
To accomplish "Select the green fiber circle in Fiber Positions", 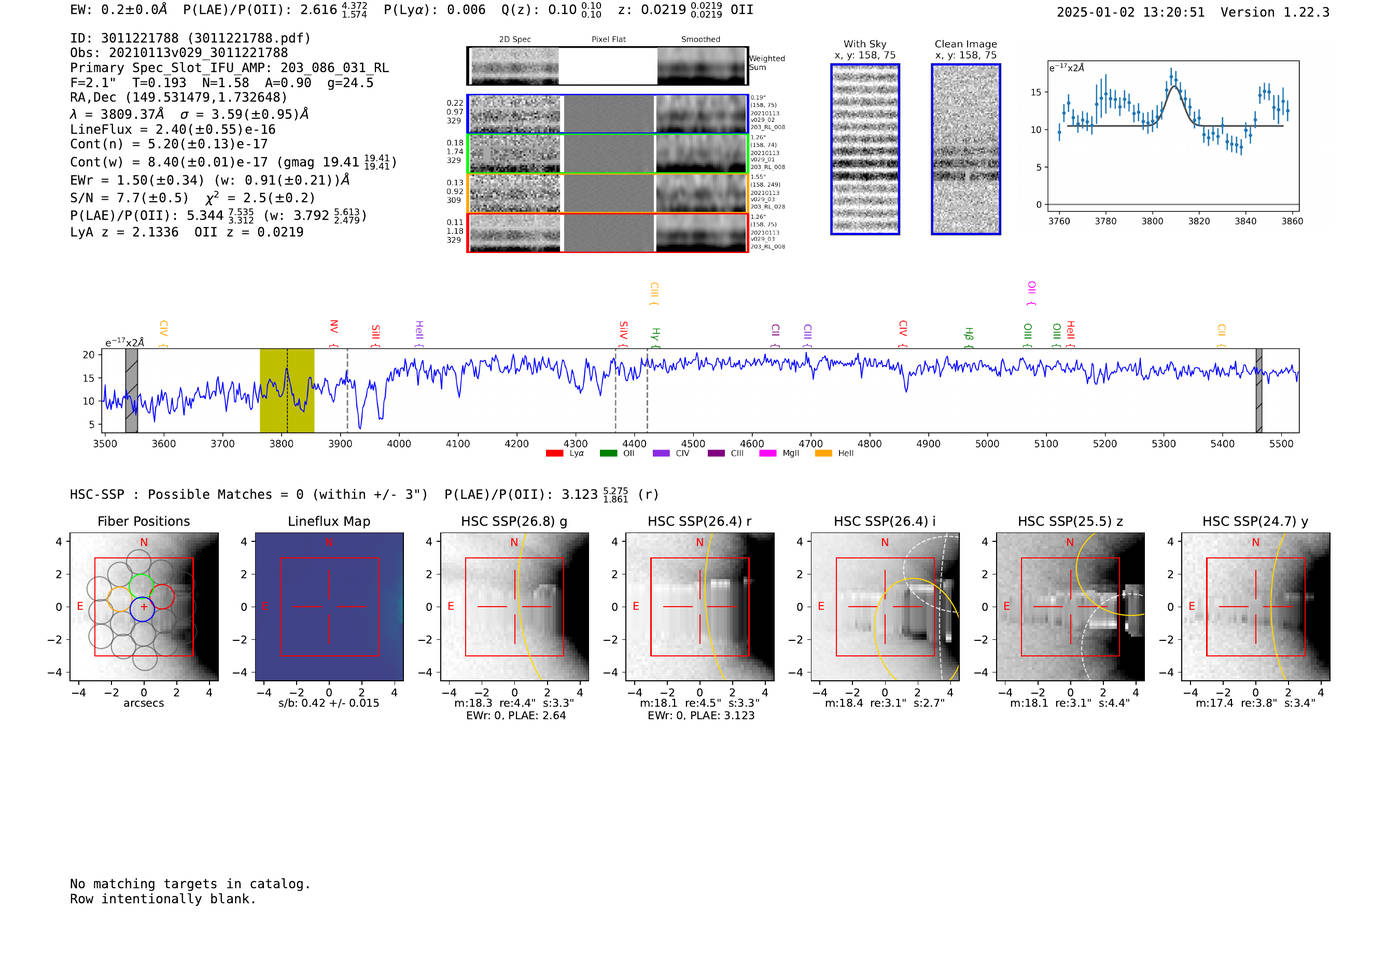I will [x=143, y=586].
